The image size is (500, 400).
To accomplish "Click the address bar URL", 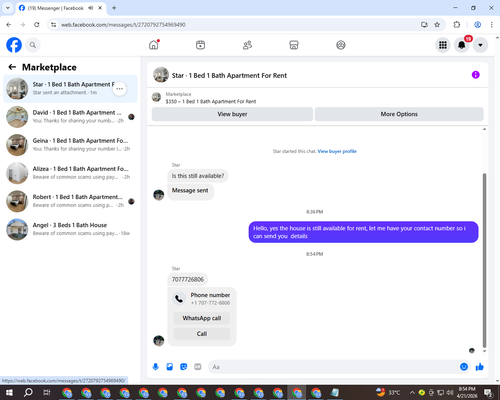I will tap(123, 25).
